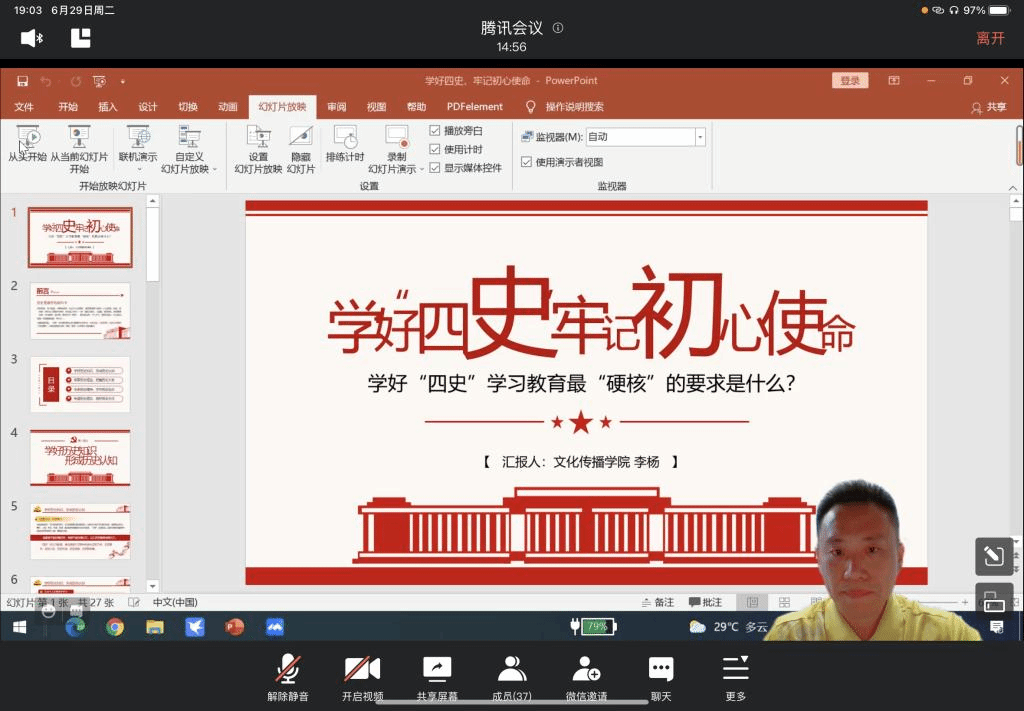Open the 自定义幻灯片放映 dropdown
Image resolution: width=1024 pixels, height=711 pixels.
(x=189, y=169)
